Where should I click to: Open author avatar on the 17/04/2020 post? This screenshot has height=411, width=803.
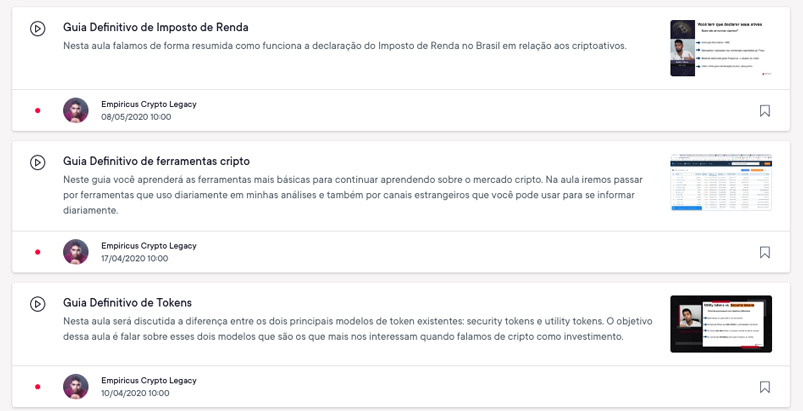tap(76, 252)
